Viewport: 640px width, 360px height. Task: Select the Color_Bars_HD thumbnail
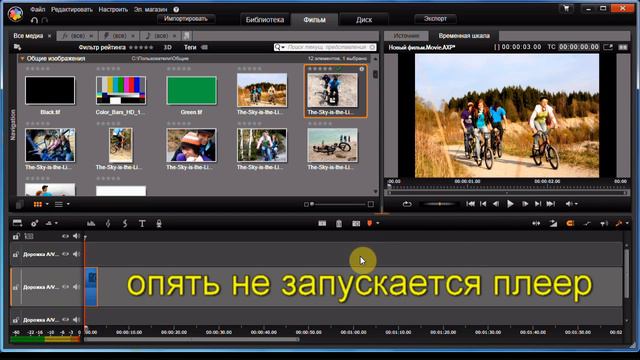pyautogui.click(x=121, y=90)
